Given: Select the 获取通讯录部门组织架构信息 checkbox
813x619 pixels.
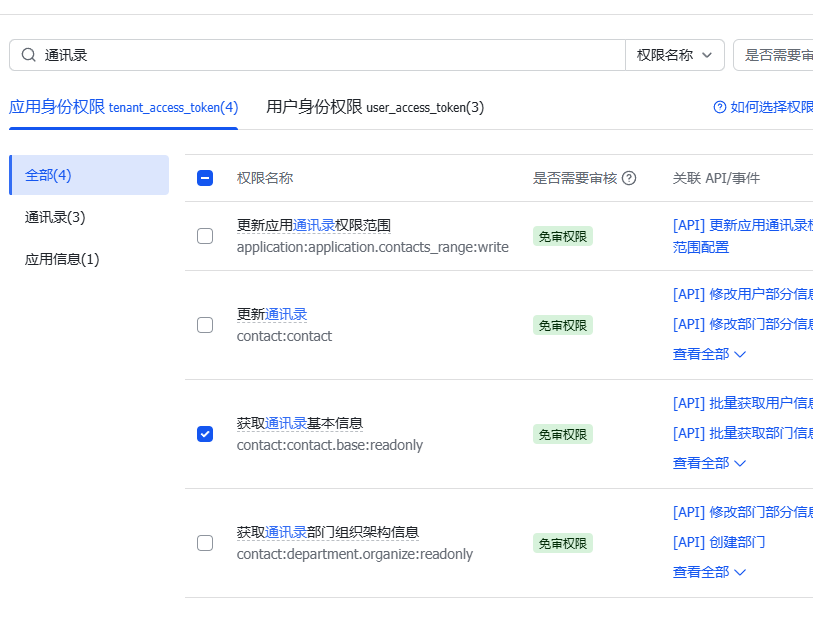Looking at the screenshot, I should [x=205, y=543].
